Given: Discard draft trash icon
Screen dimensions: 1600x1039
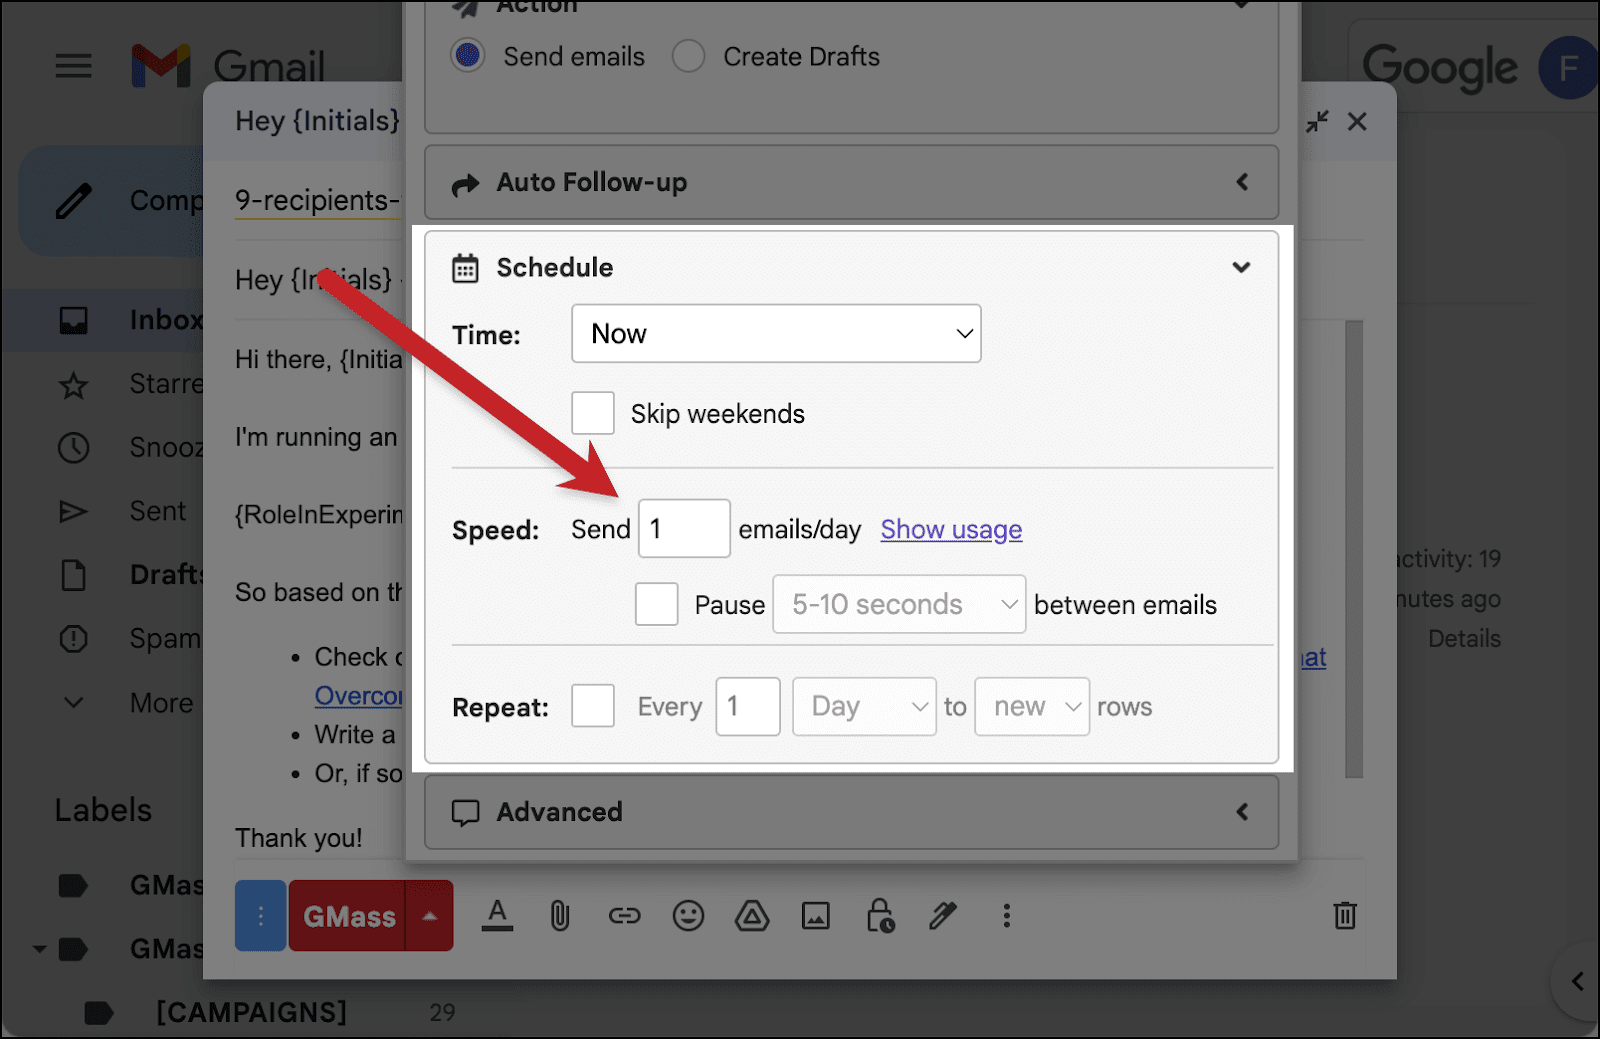Looking at the screenshot, I should [x=1345, y=915].
